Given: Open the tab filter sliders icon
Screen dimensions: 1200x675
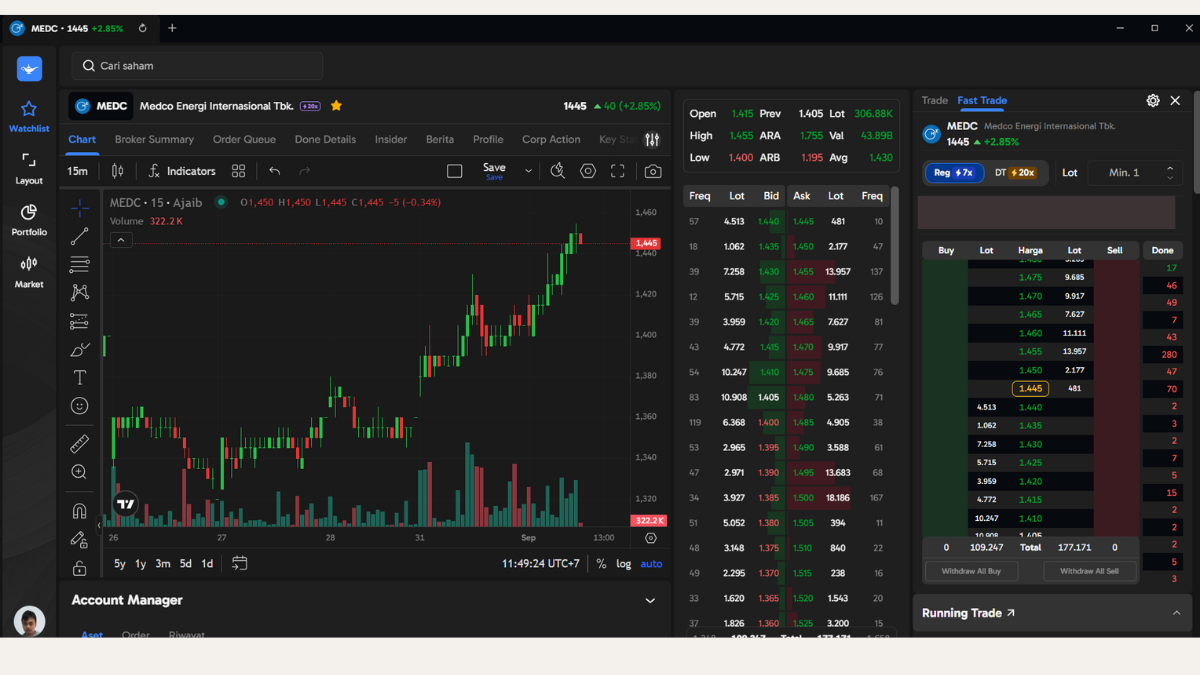Looking at the screenshot, I should pos(652,140).
